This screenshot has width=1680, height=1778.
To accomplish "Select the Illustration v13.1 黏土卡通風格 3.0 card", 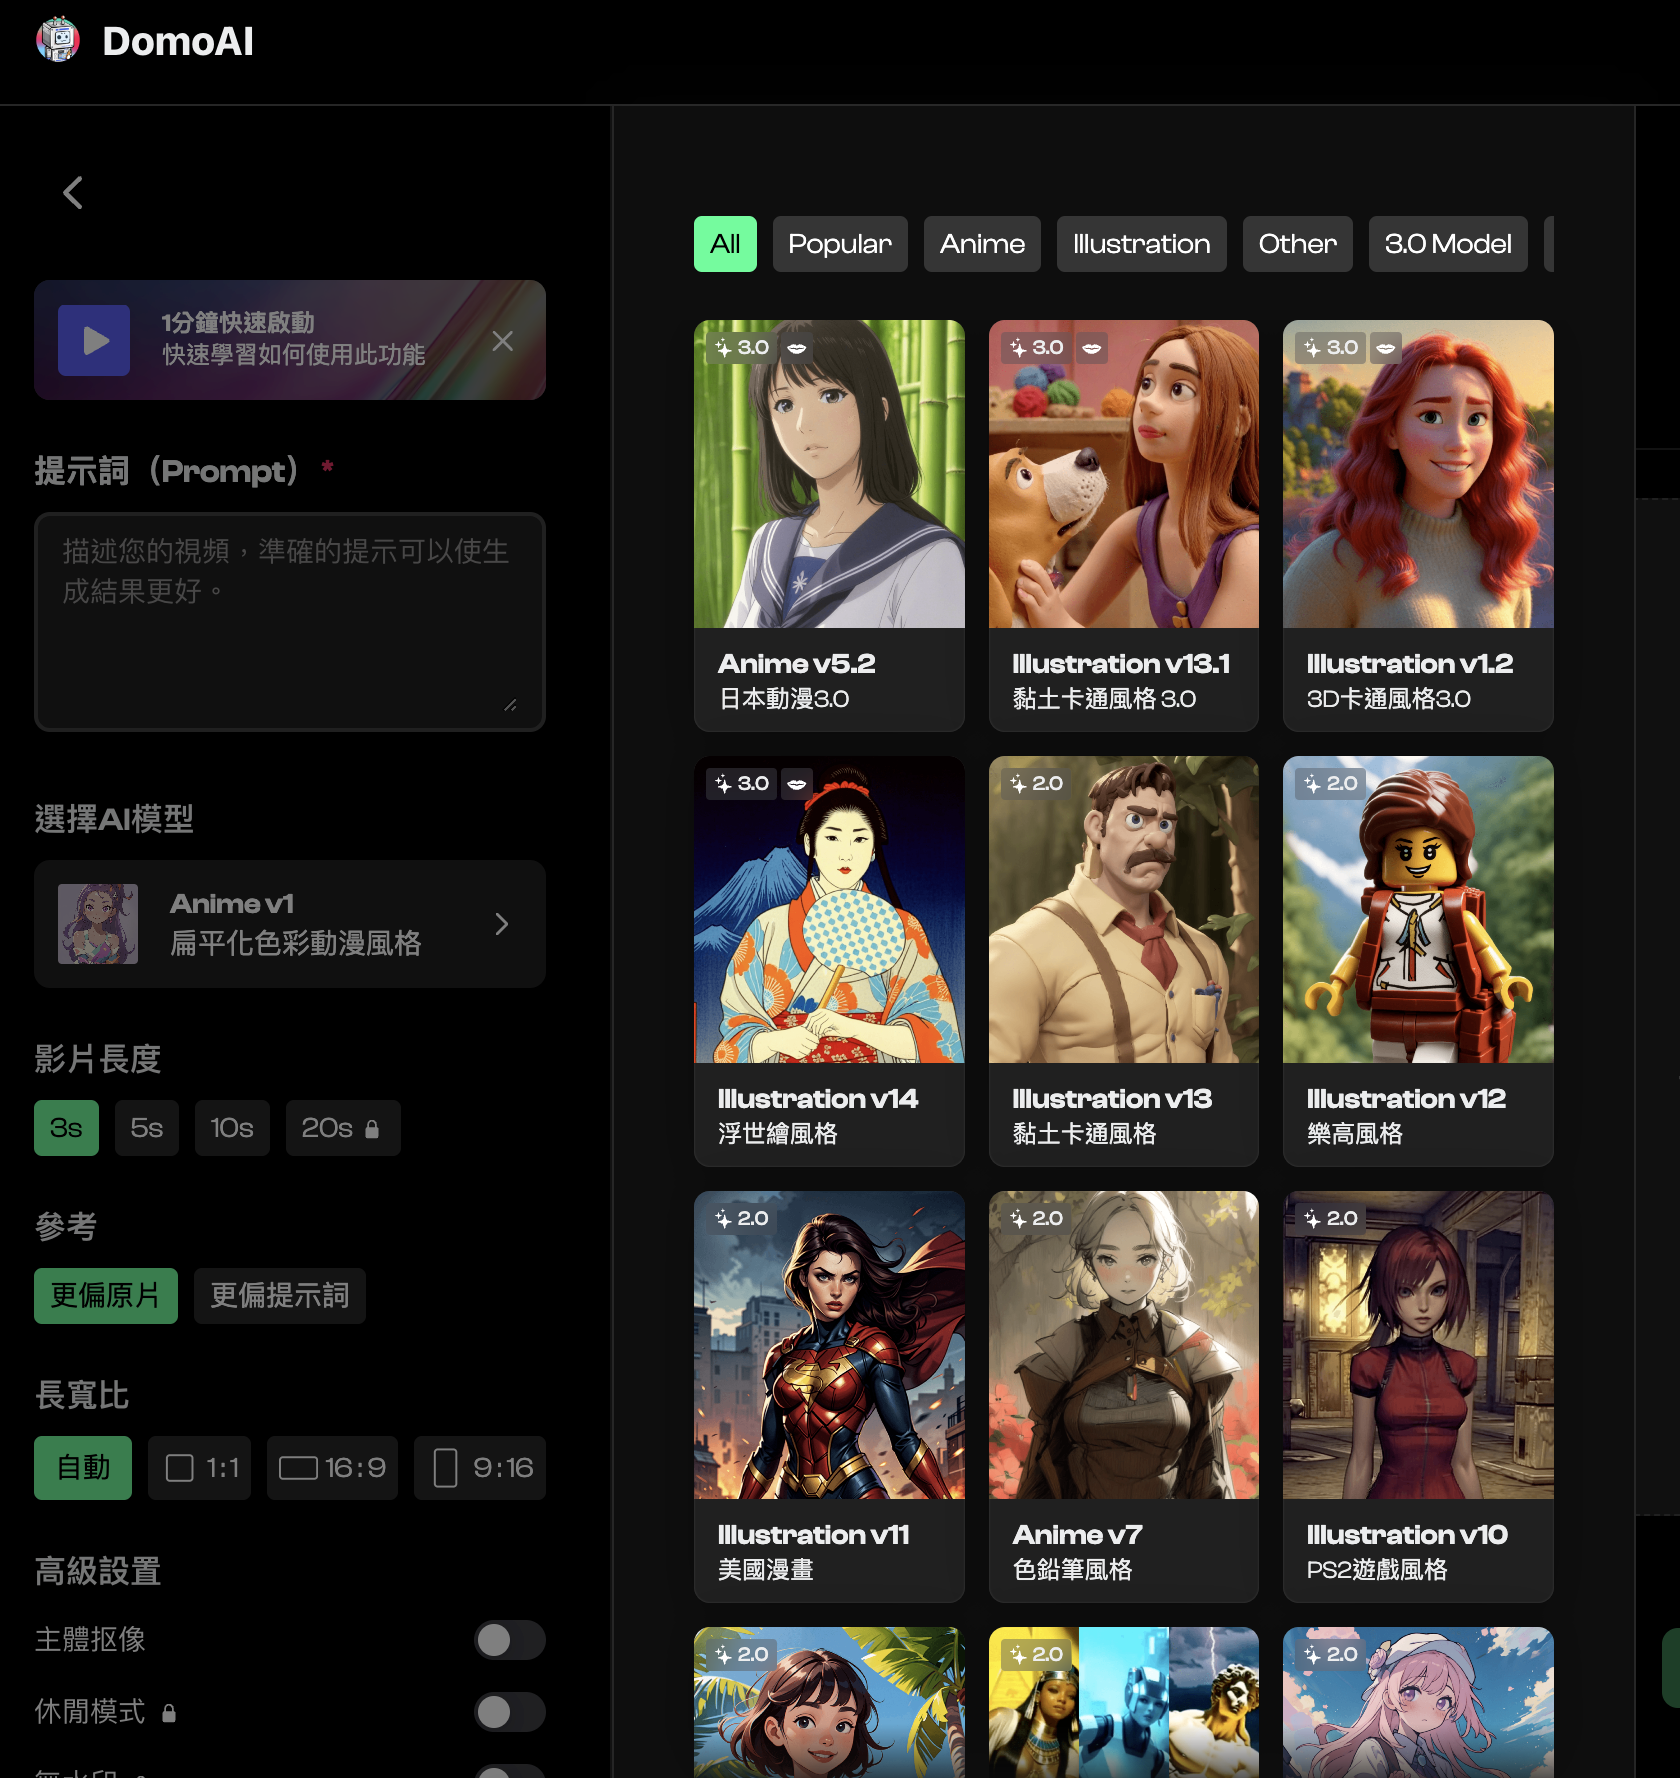I will (x=1124, y=526).
